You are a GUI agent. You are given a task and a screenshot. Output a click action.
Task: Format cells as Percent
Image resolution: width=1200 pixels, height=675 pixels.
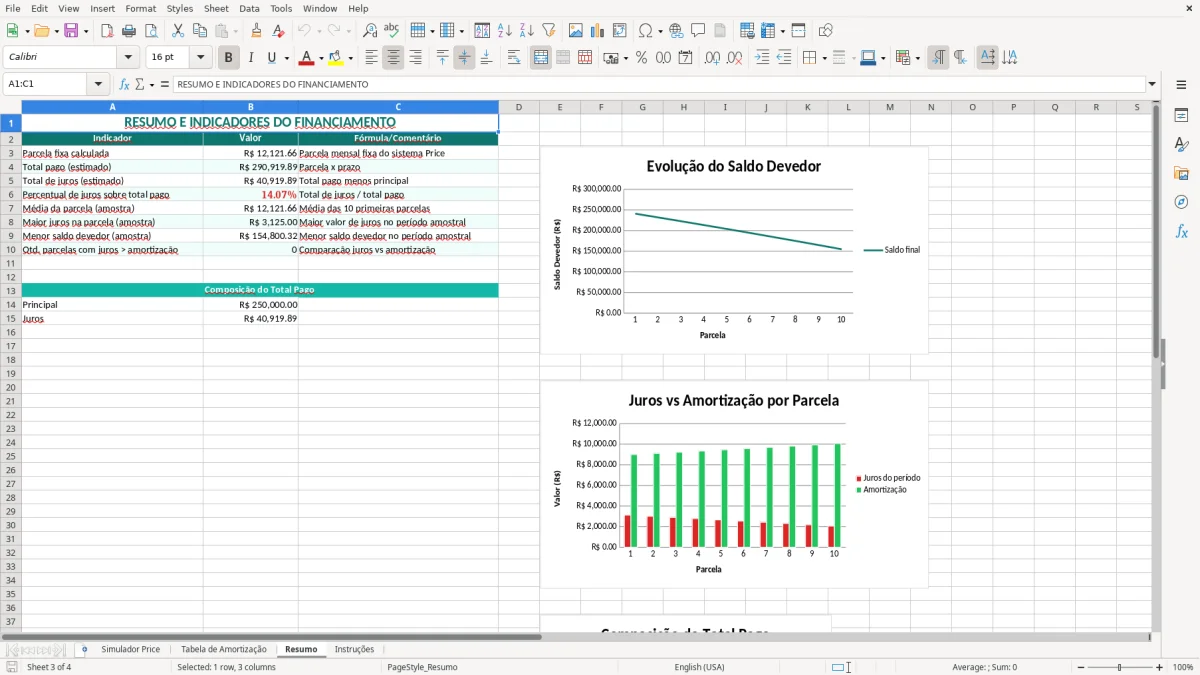(x=641, y=58)
